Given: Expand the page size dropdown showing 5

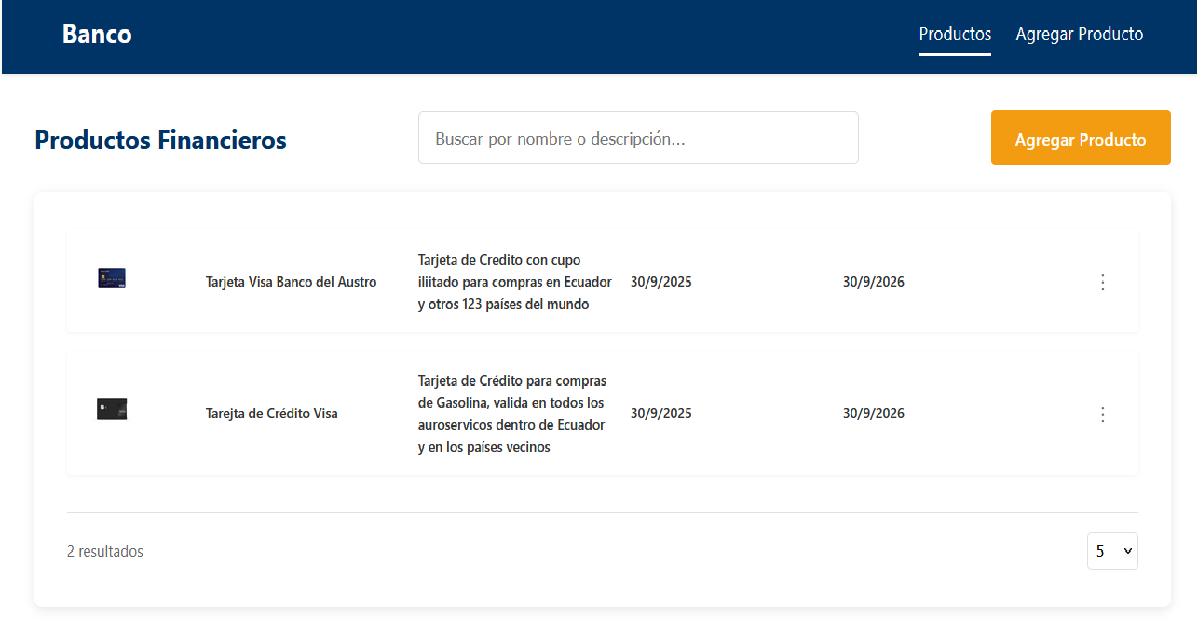Looking at the screenshot, I should click(x=1111, y=551).
